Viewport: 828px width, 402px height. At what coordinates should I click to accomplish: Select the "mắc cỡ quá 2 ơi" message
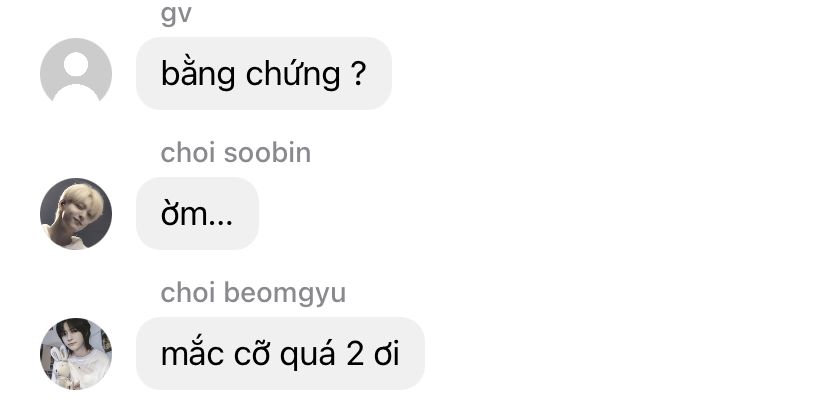[x=280, y=353]
